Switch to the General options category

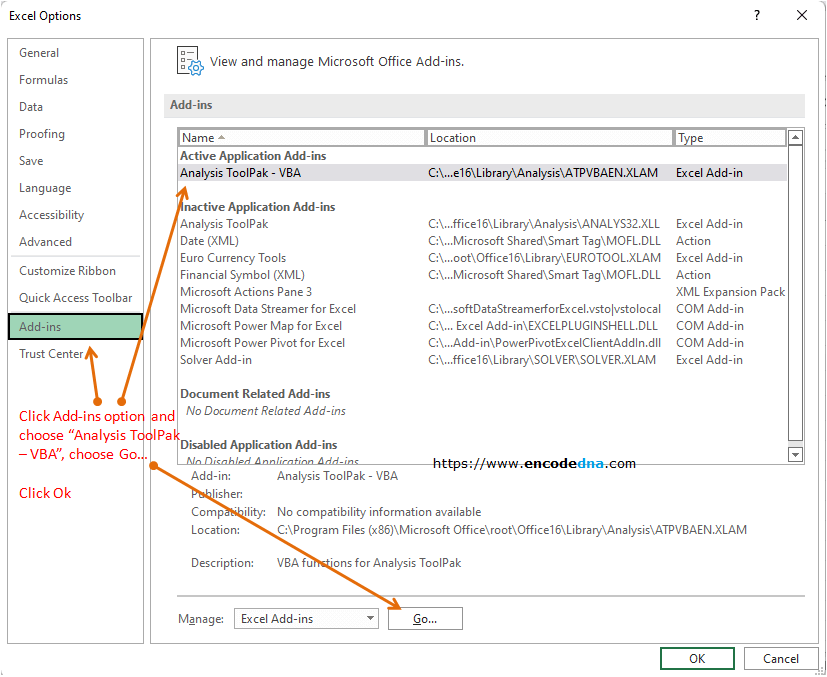[x=39, y=52]
